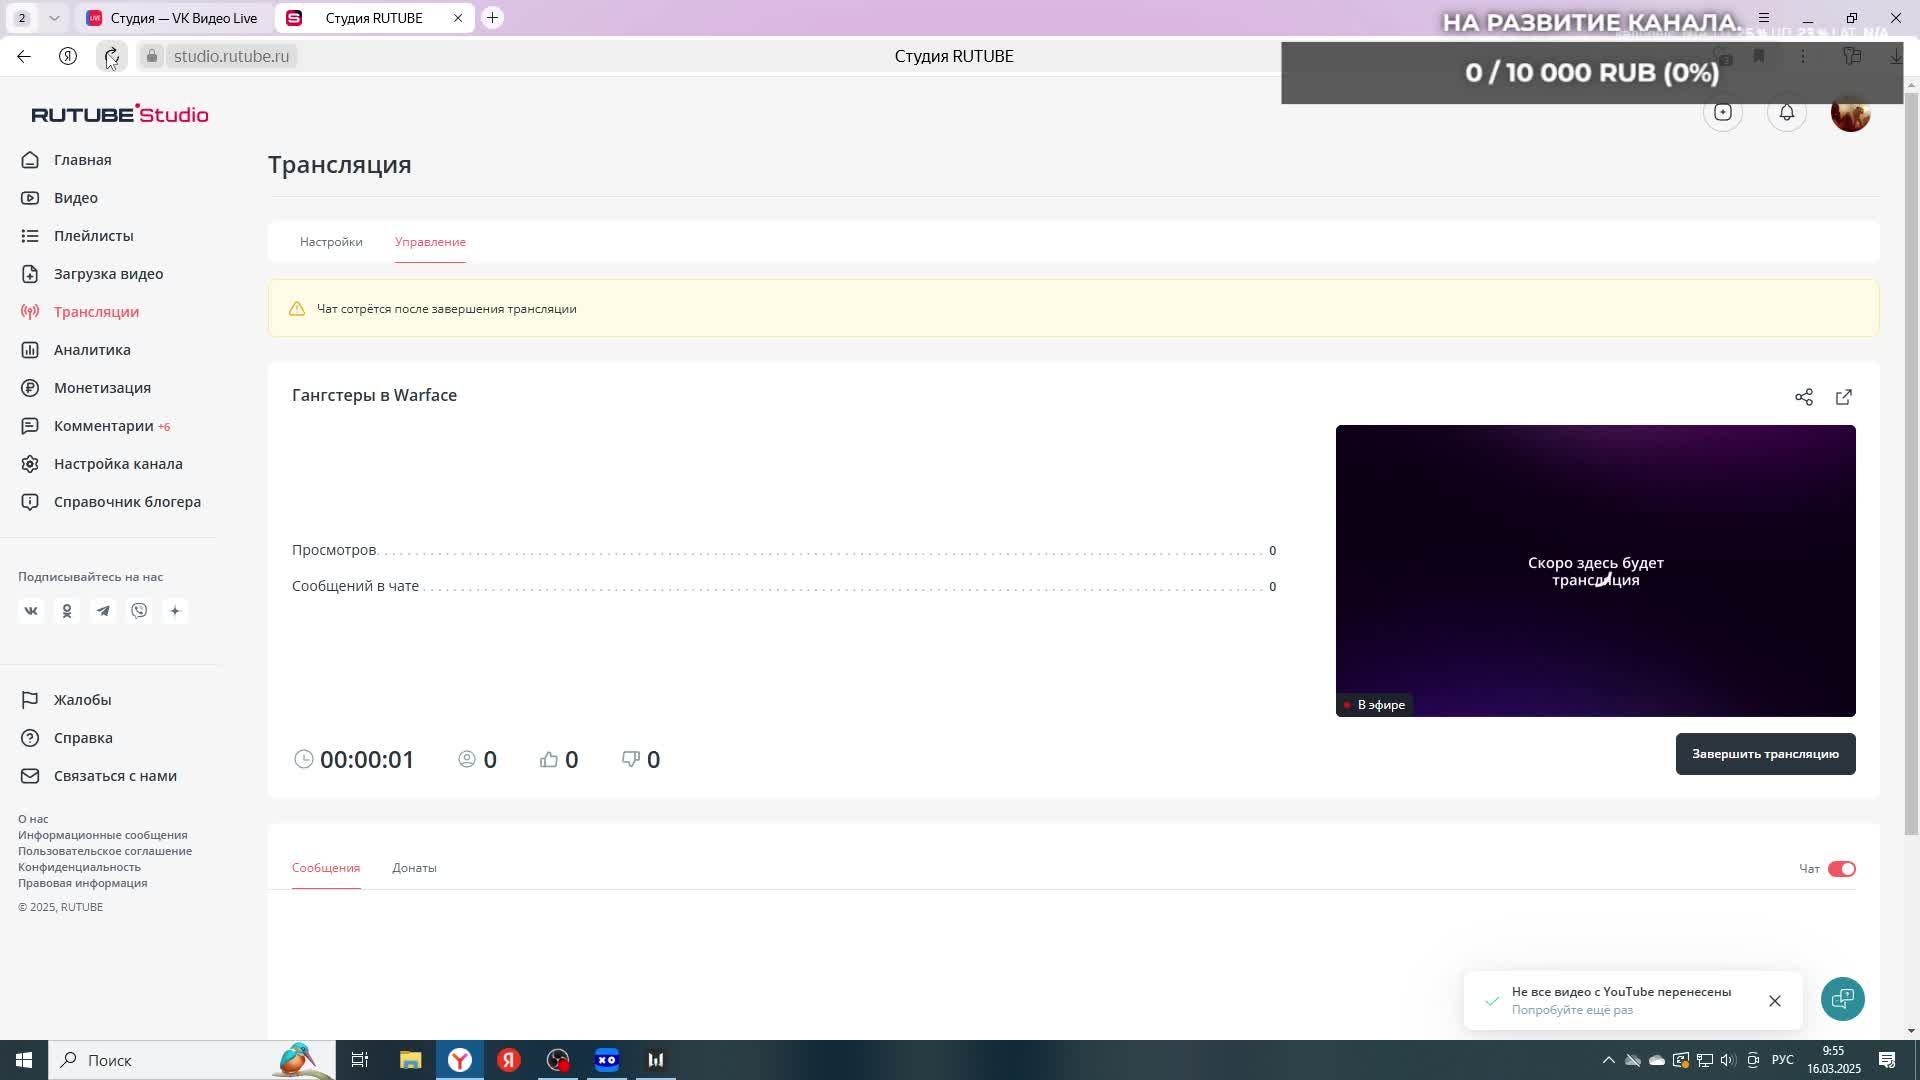The width and height of the screenshot is (1920, 1080).
Task: Open OBS Studio from taskbar
Action: 558,1060
